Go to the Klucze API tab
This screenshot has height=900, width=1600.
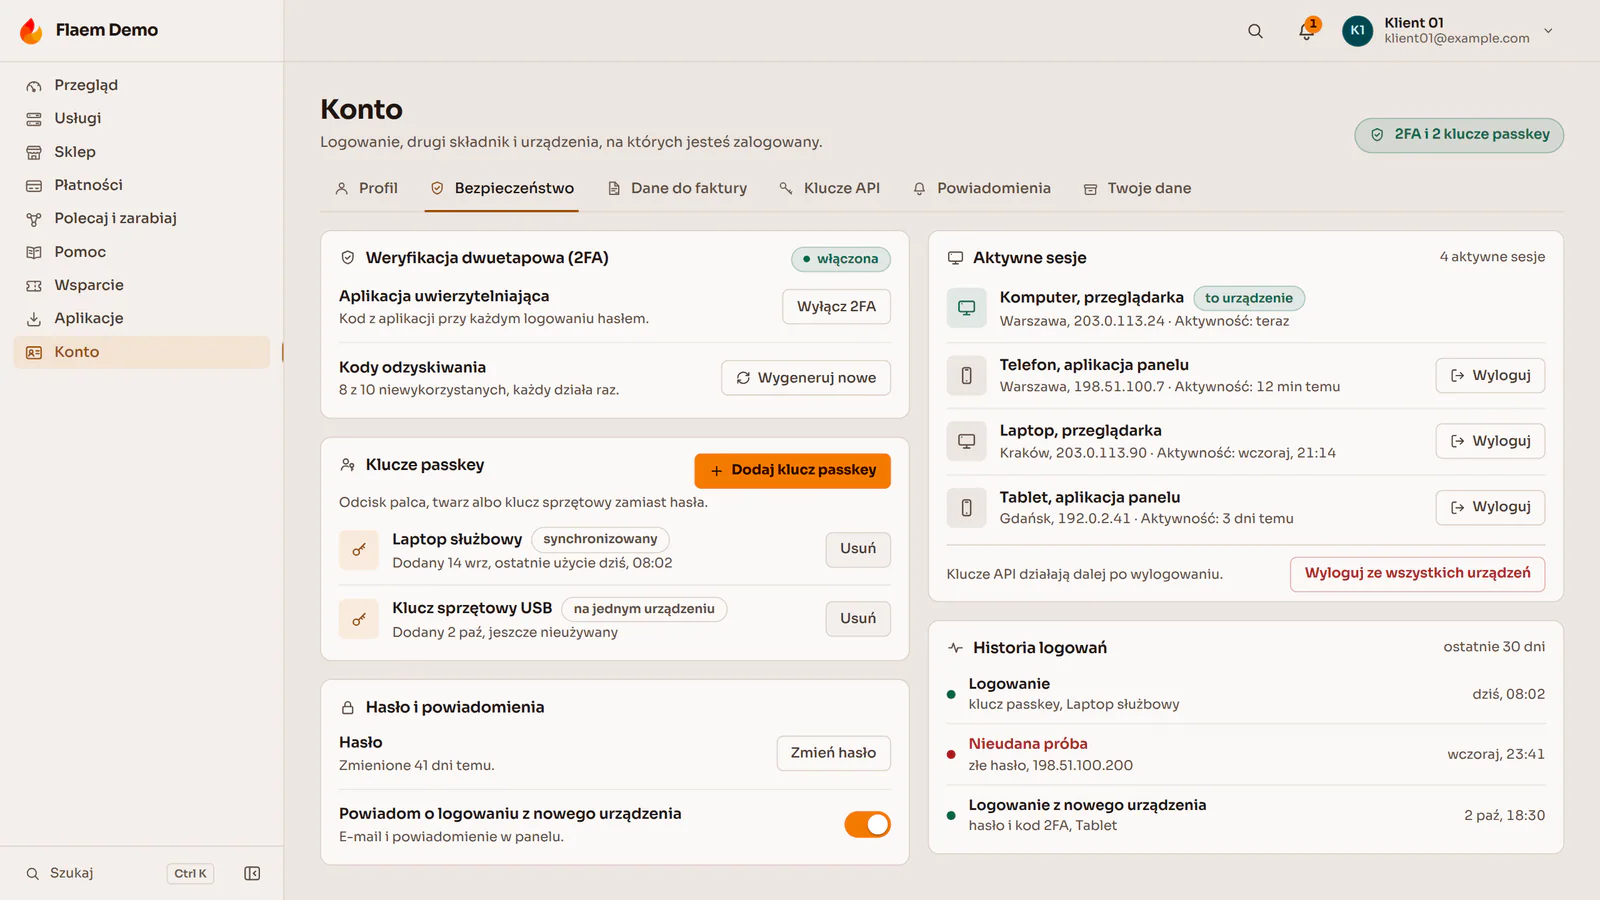[830, 188]
